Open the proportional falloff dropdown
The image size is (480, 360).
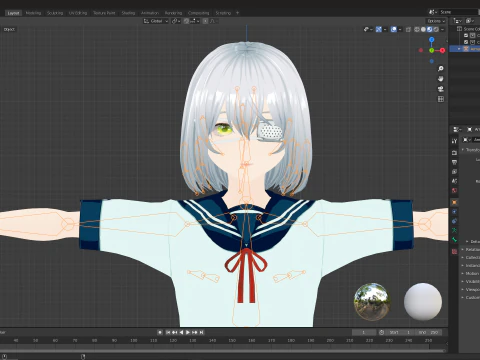[214, 21]
